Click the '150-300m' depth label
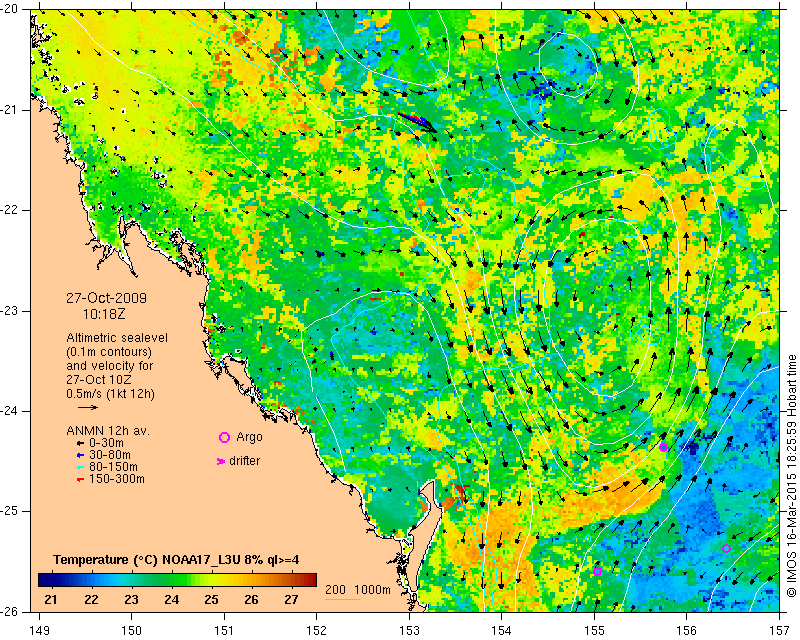Viewport: 800px width, 640px height. point(116,479)
